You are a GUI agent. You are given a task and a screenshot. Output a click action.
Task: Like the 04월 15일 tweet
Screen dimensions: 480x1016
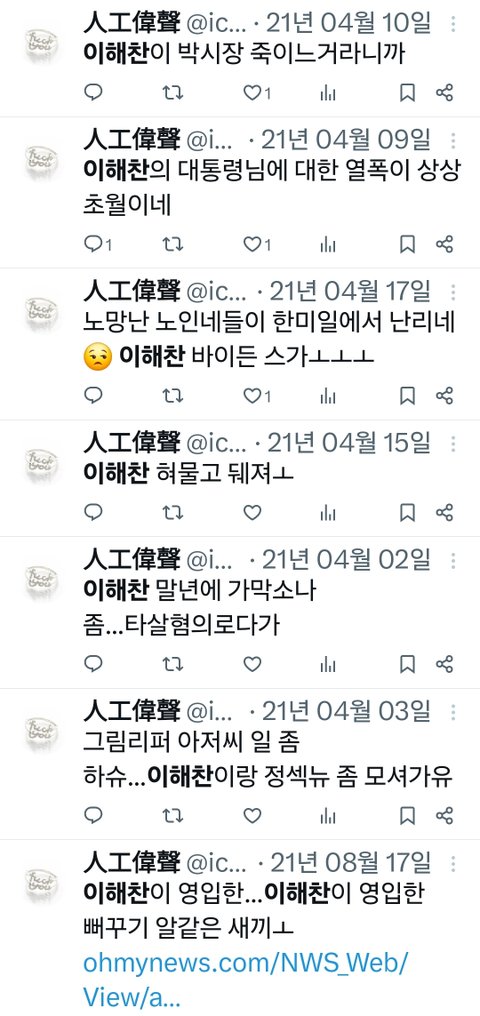[x=252, y=513]
